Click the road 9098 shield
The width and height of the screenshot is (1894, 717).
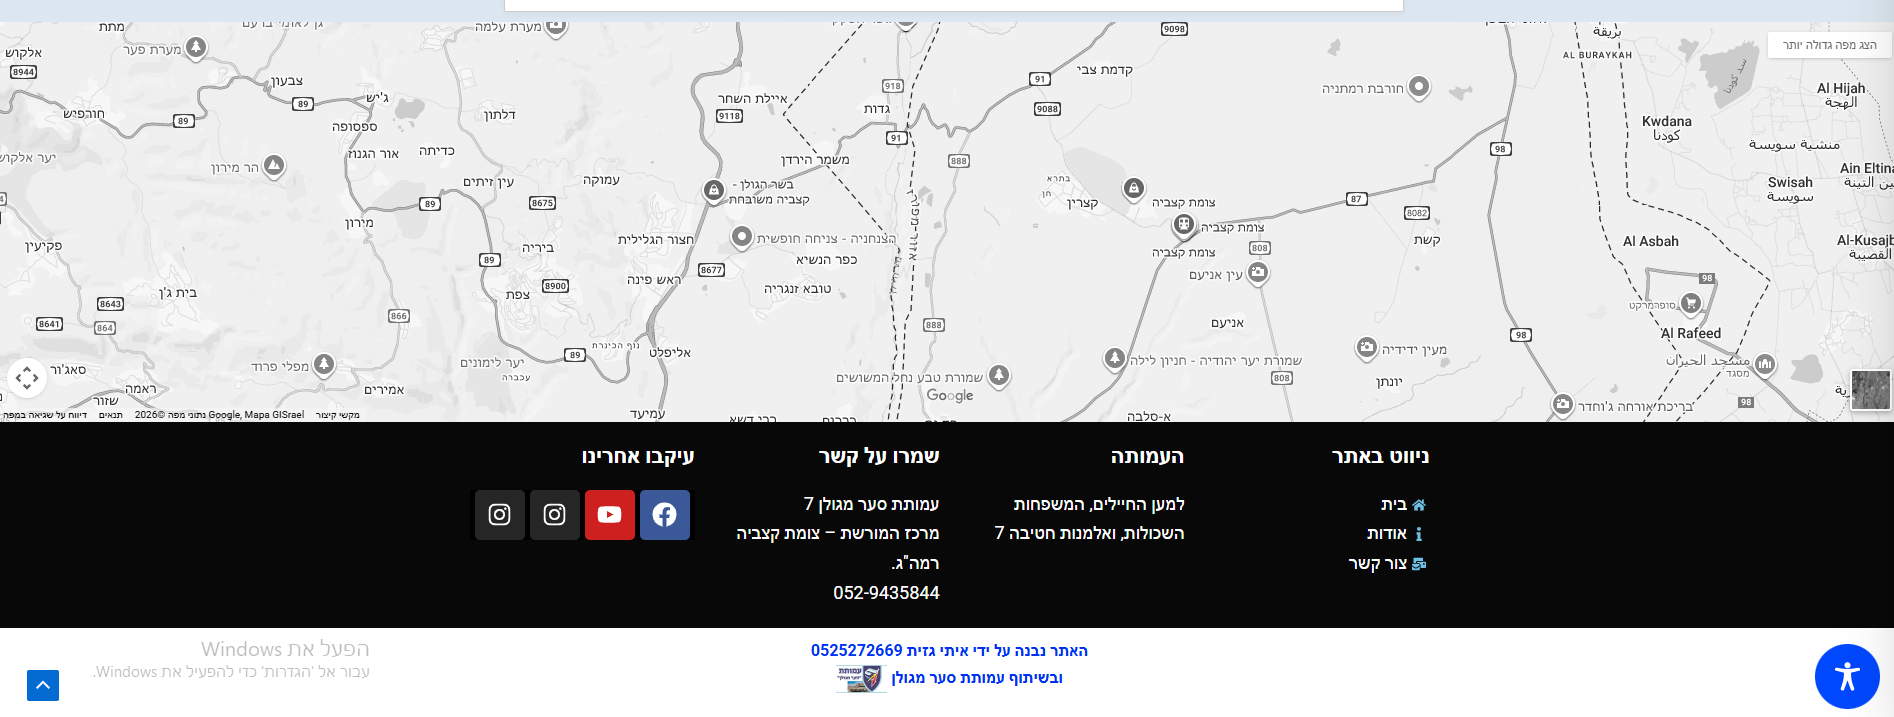click(1174, 29)
